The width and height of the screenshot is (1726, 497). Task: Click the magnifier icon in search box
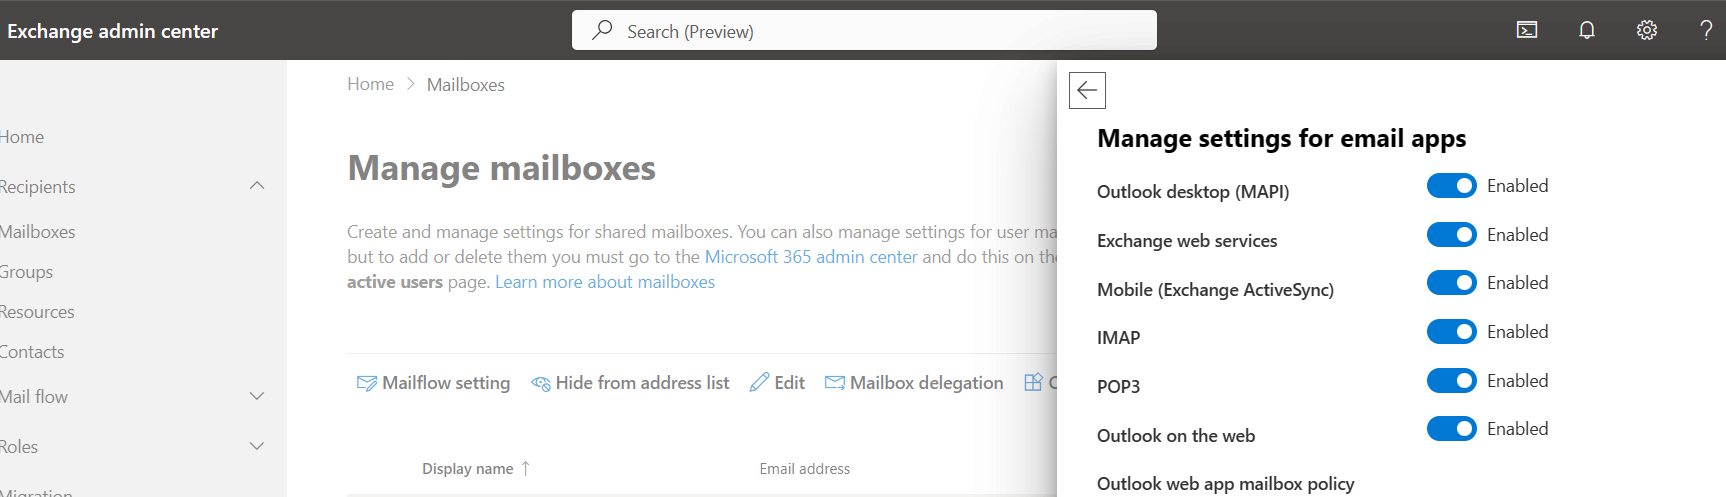point(602,30)
